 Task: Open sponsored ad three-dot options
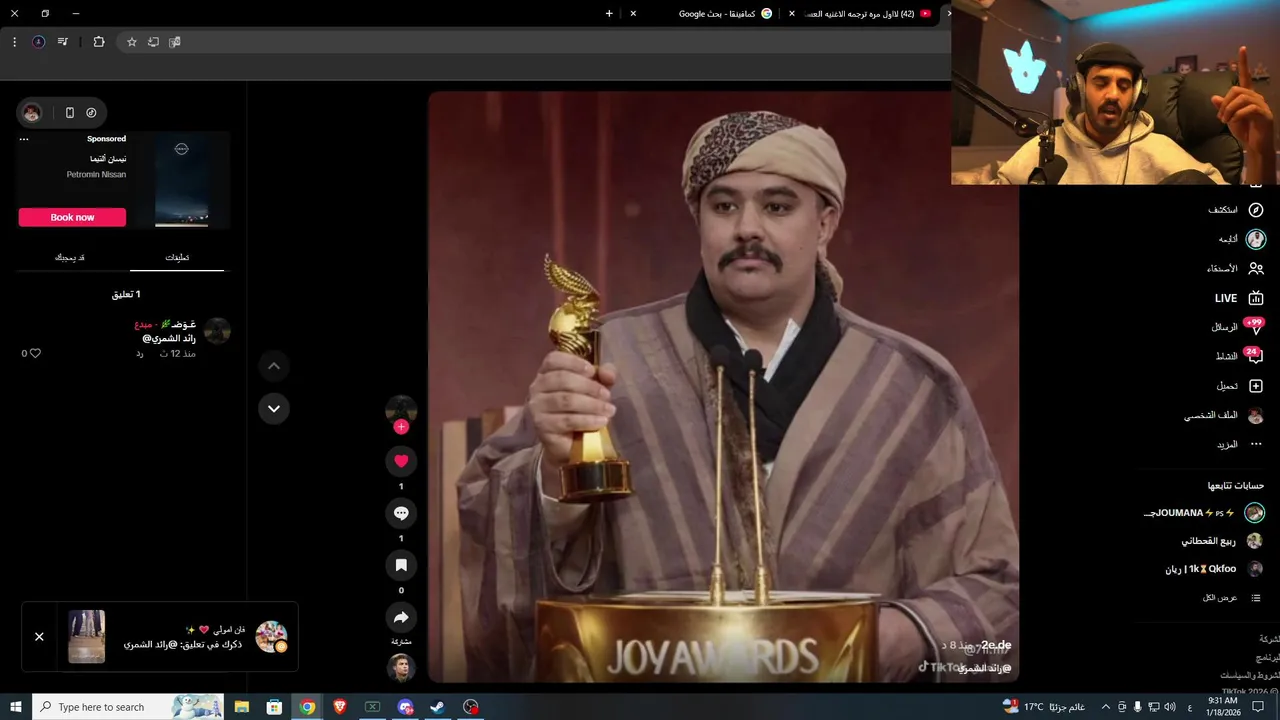coord(24,139)
